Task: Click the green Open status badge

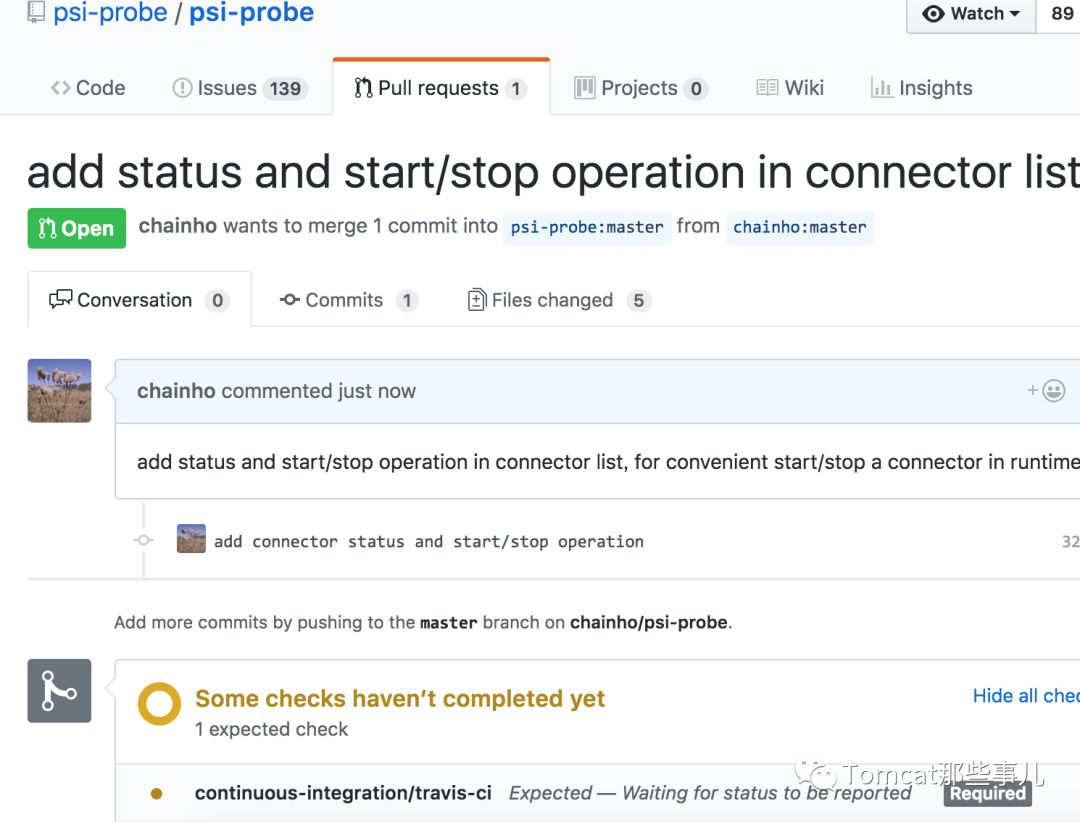Action: click(76, 228)
